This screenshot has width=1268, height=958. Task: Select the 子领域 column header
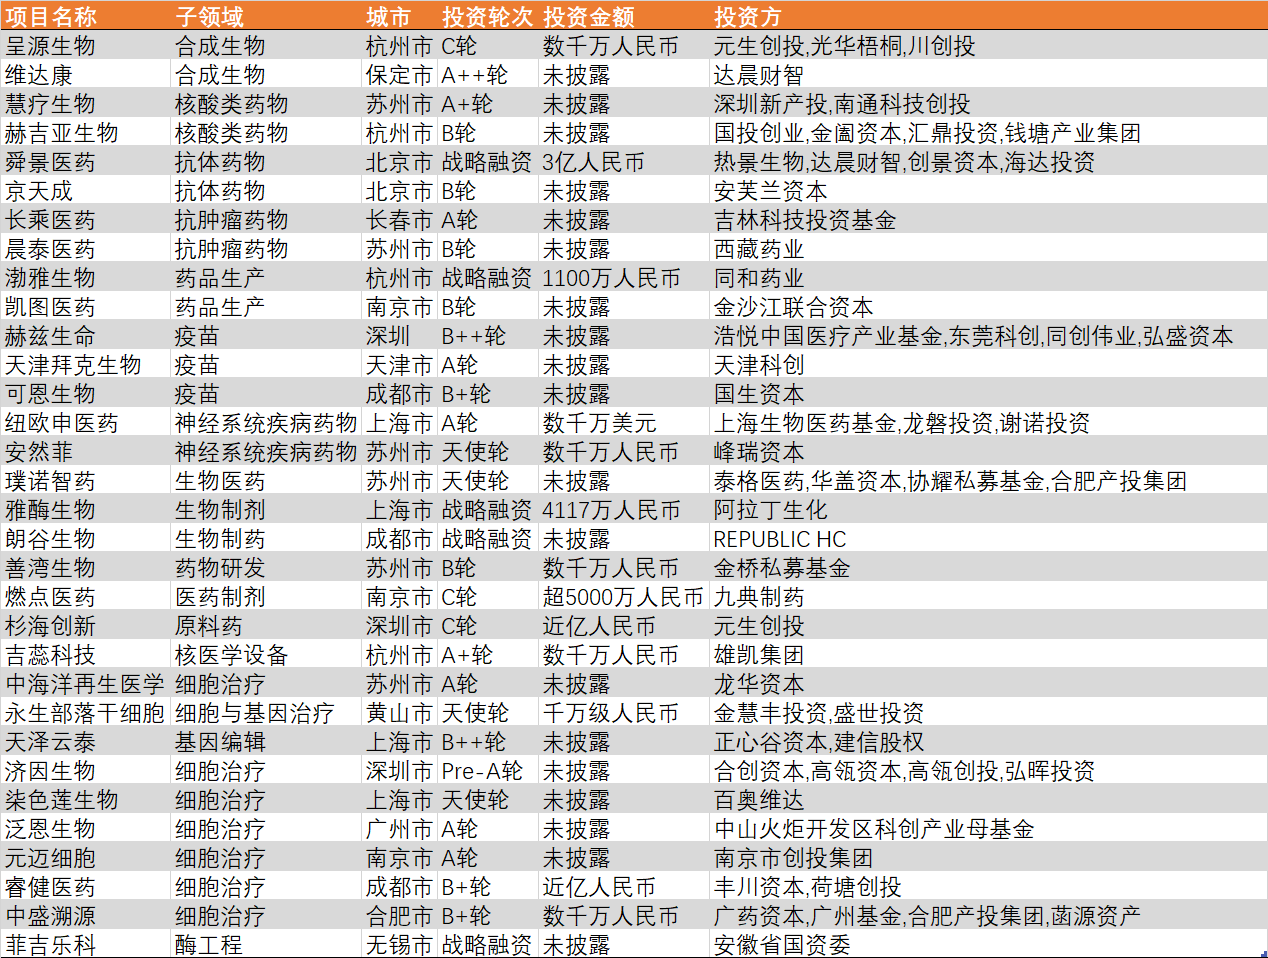tap(210, 17)
